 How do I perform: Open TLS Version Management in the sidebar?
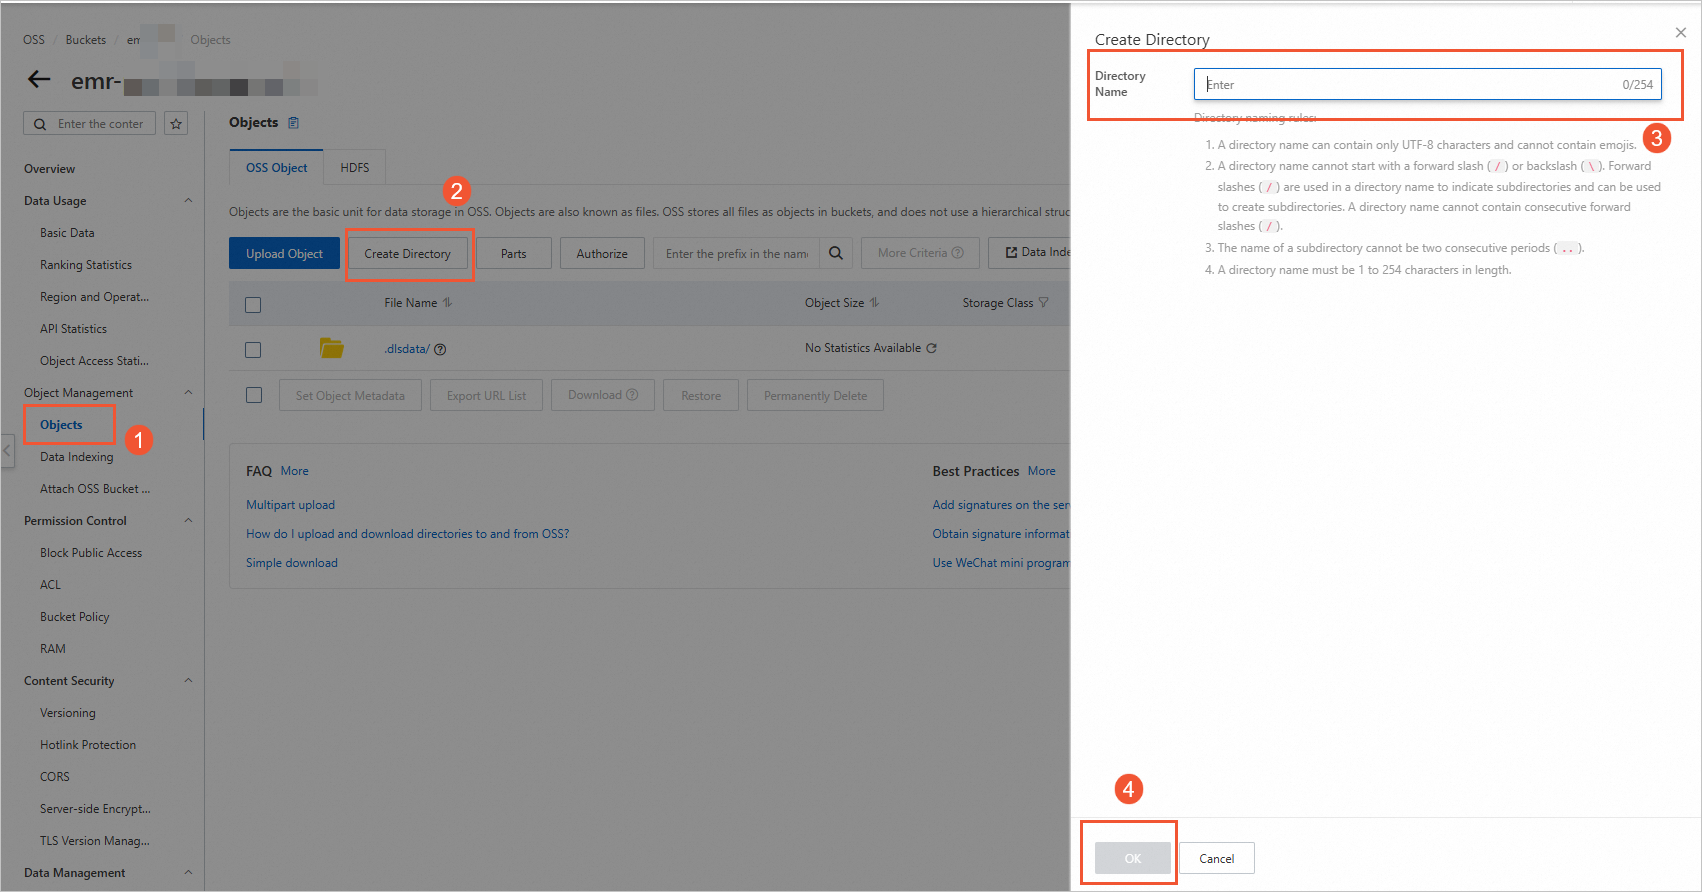[95, 841]
